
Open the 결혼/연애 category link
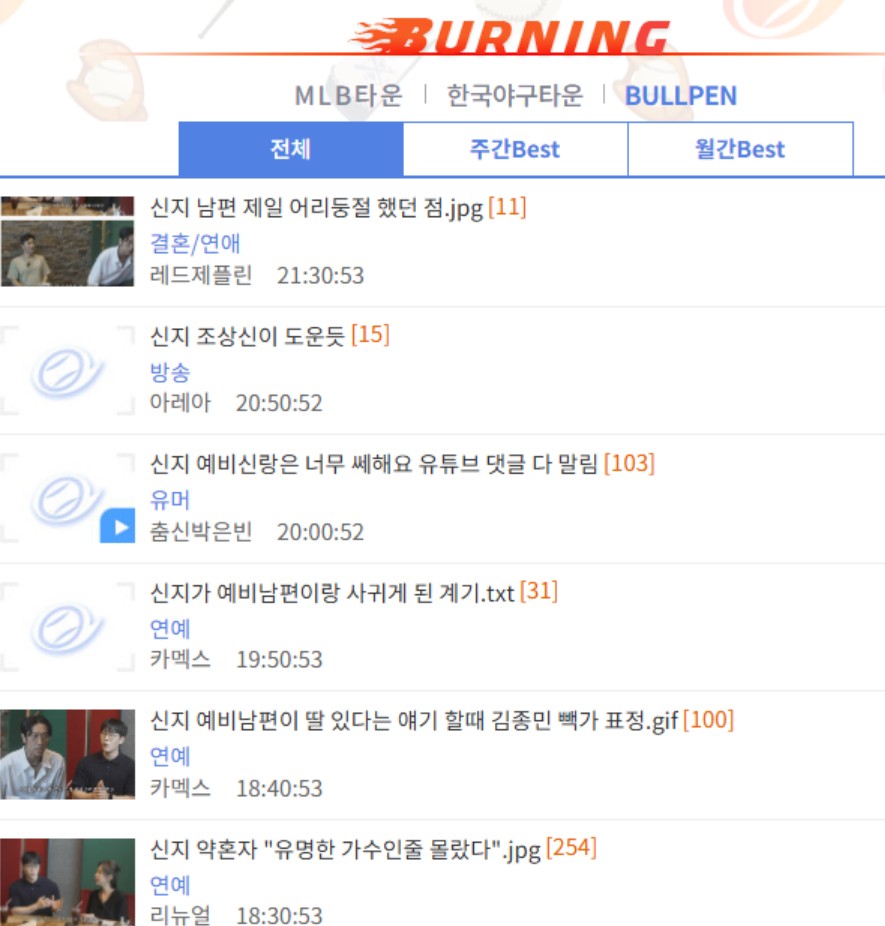coord(195,243)
